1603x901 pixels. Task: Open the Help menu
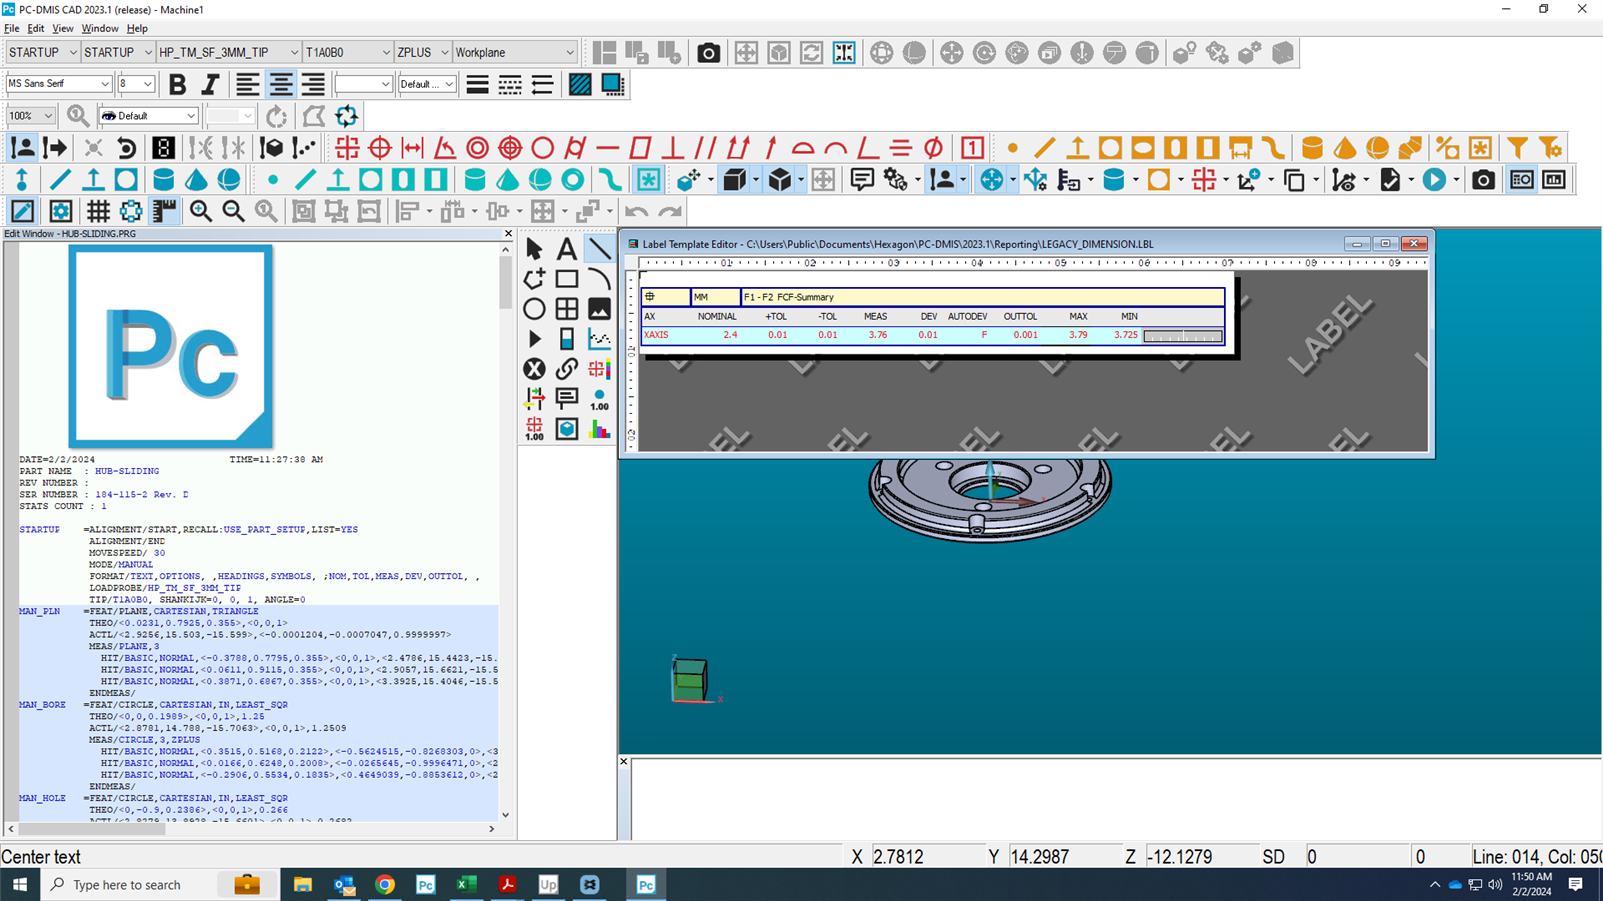(137, 28)
